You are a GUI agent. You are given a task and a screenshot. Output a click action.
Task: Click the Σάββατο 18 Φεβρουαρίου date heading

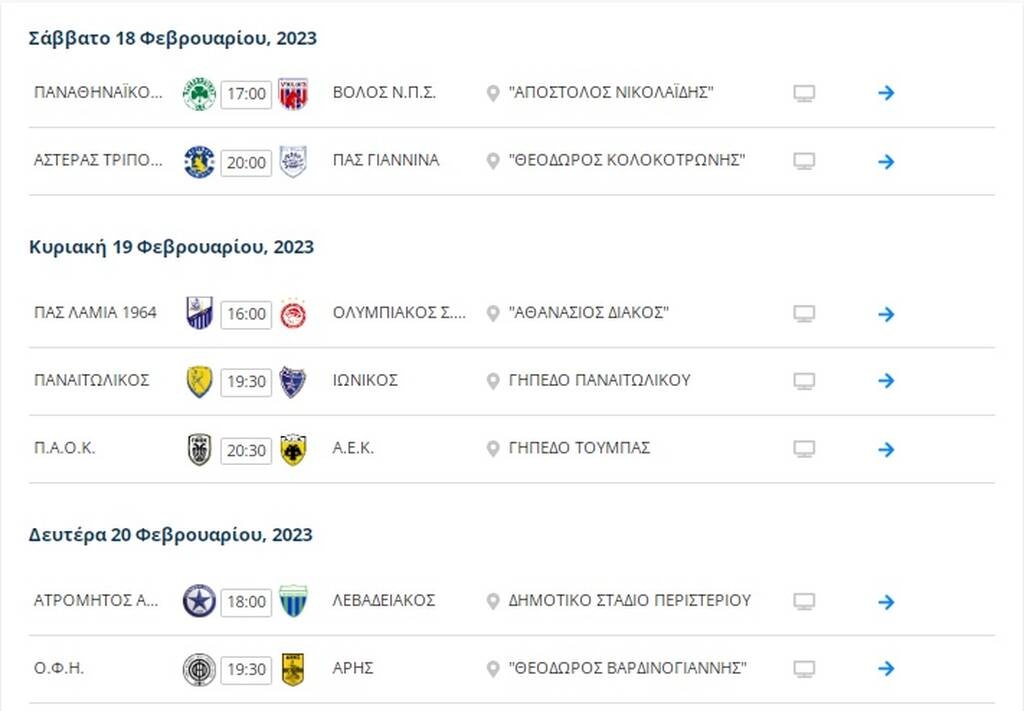(170, 38)
